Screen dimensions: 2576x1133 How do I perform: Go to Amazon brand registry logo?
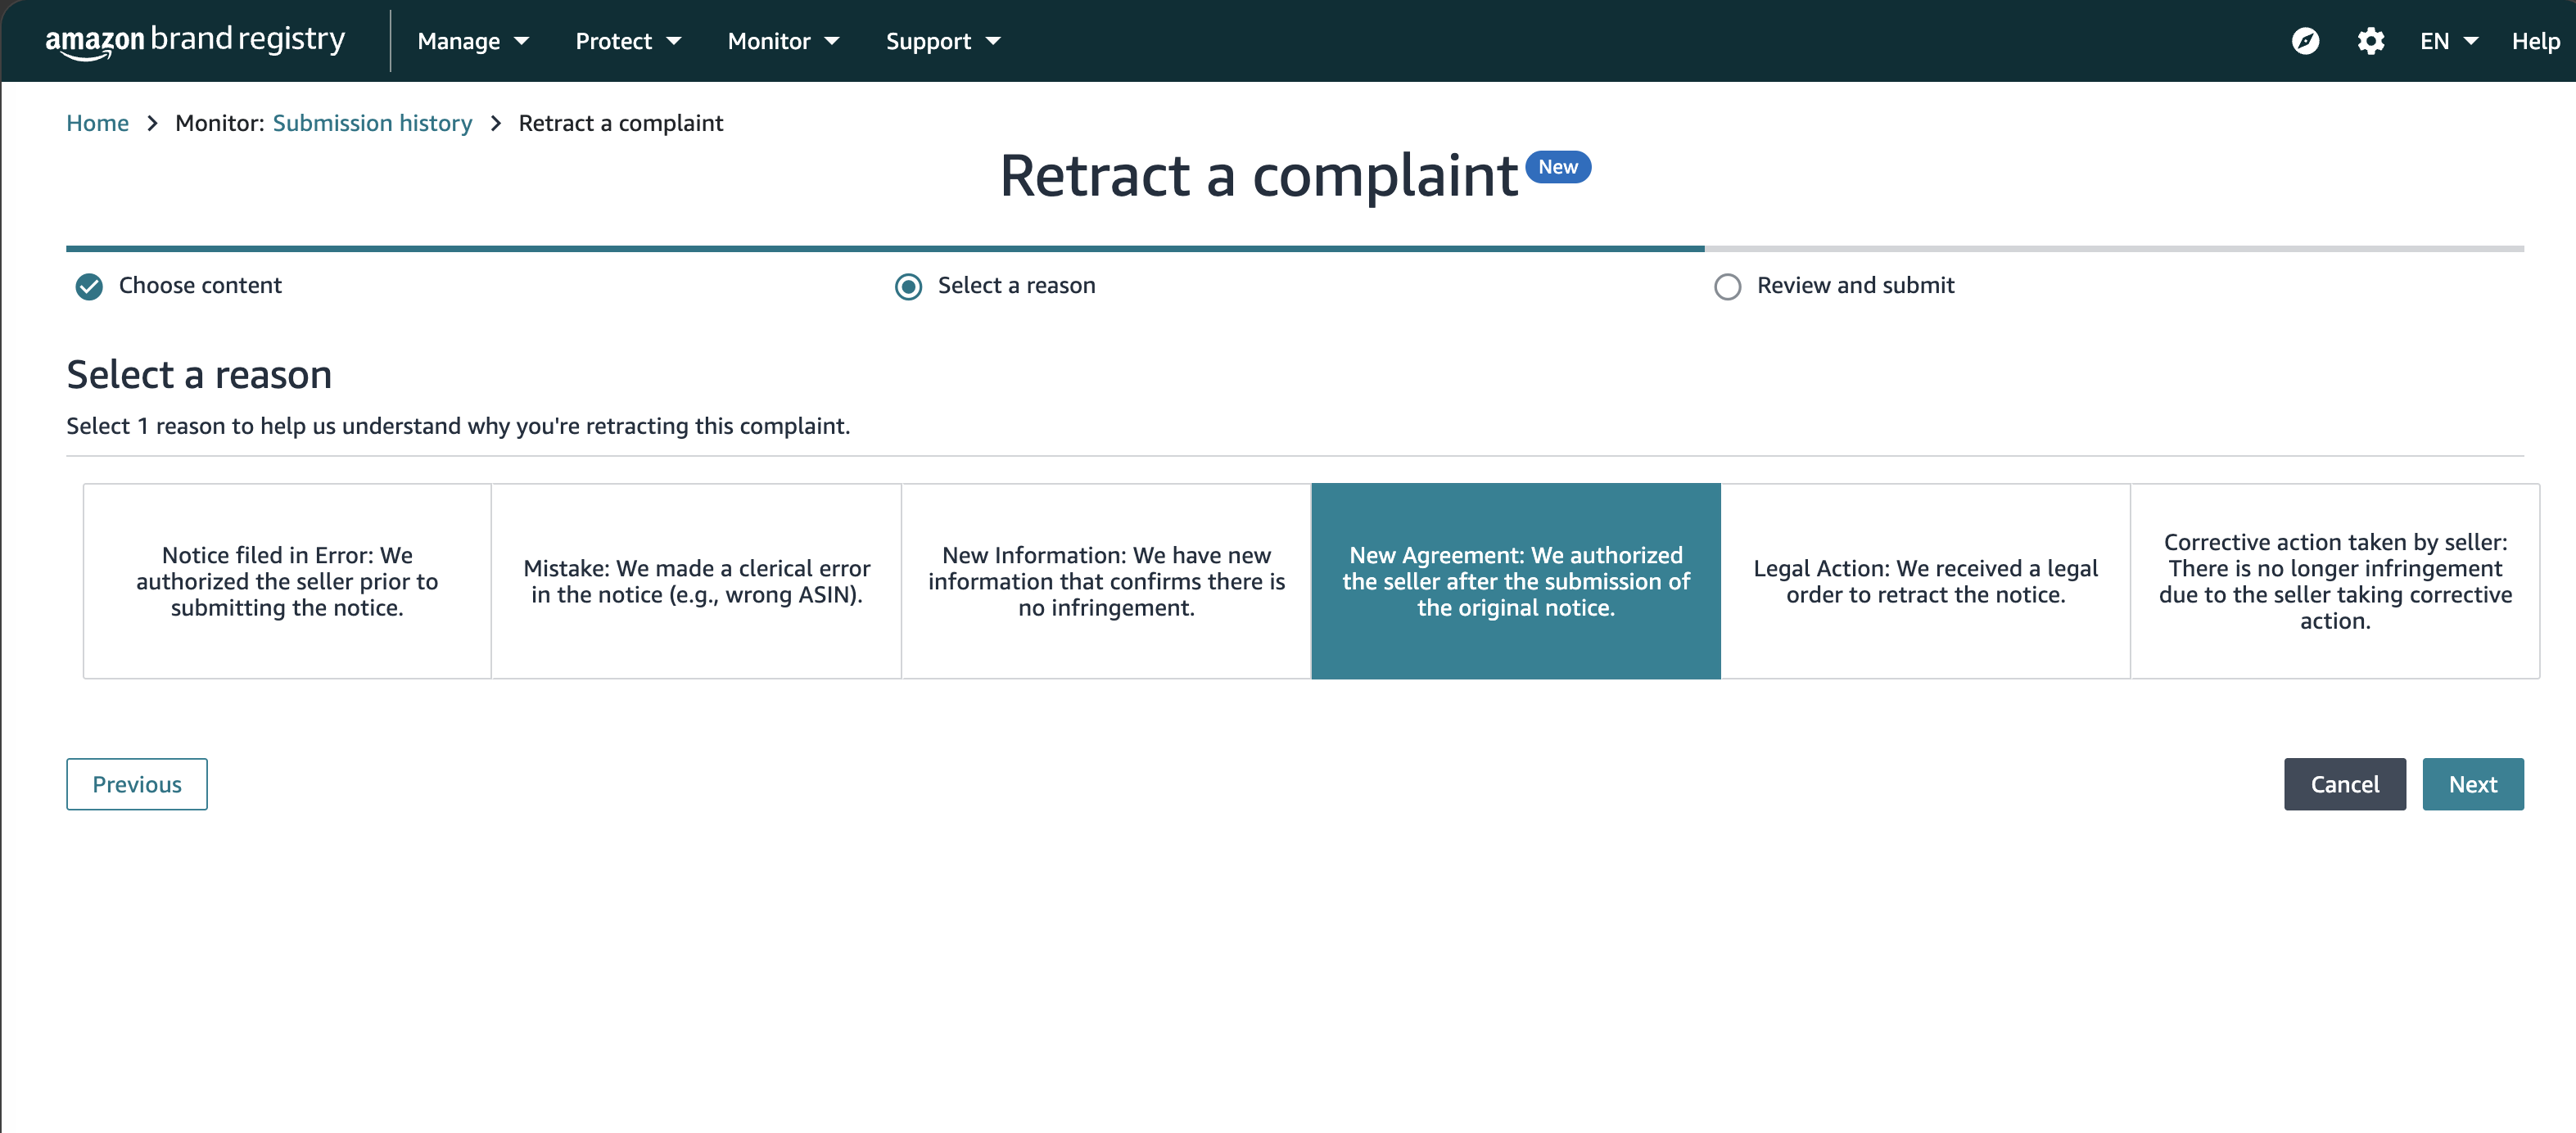pos(195,41)
